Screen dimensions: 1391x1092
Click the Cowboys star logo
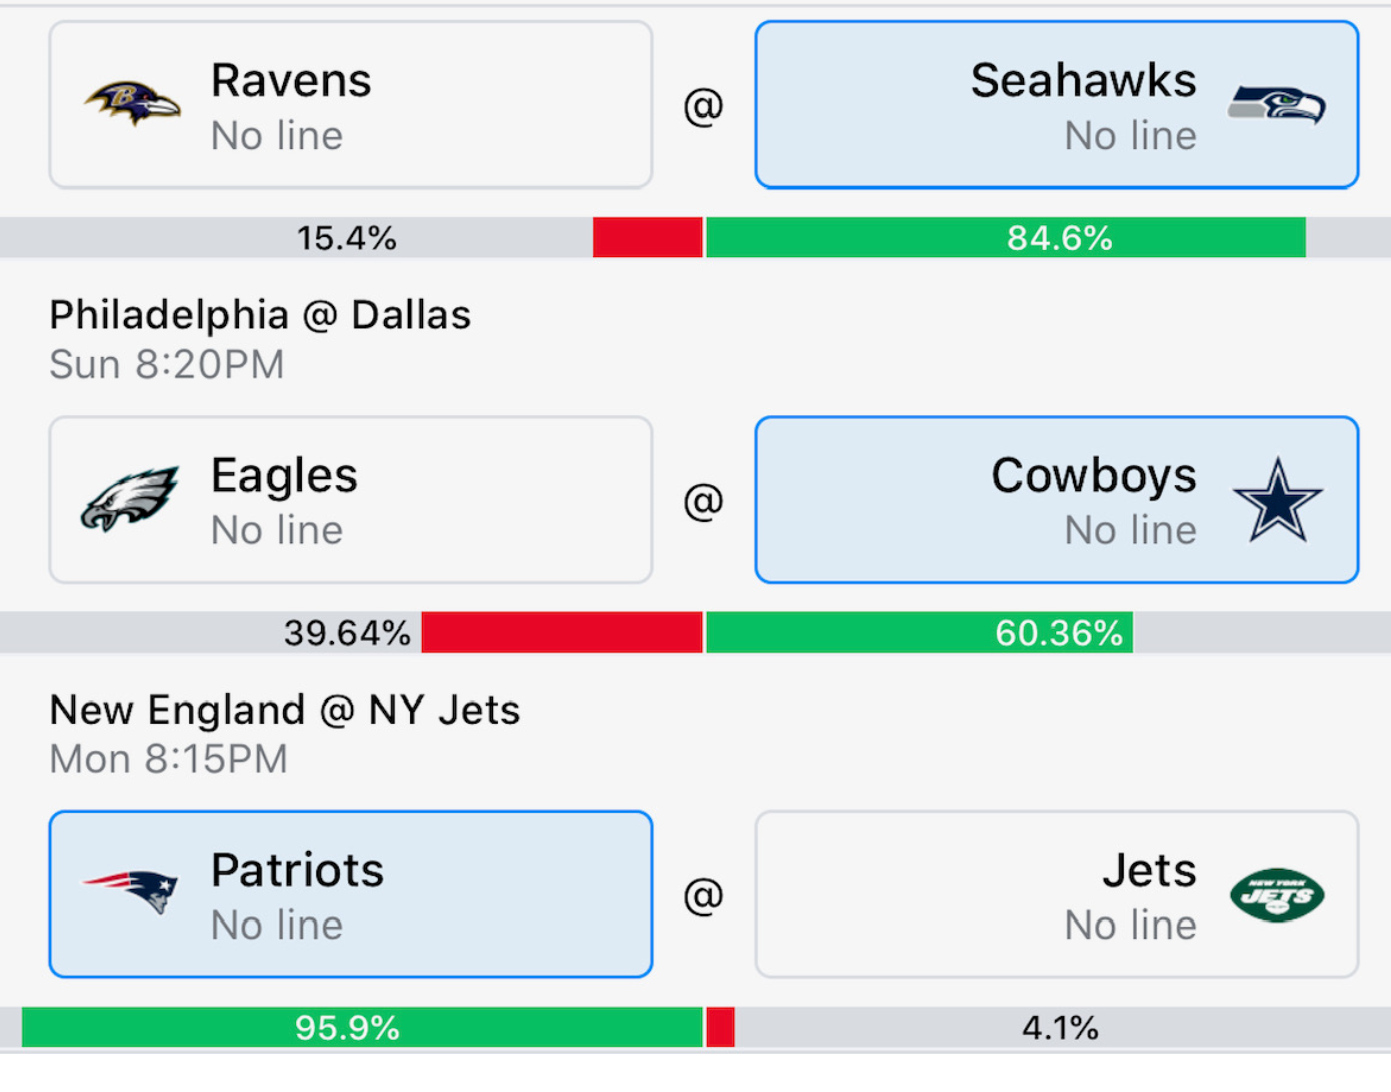coord(1278,500)
